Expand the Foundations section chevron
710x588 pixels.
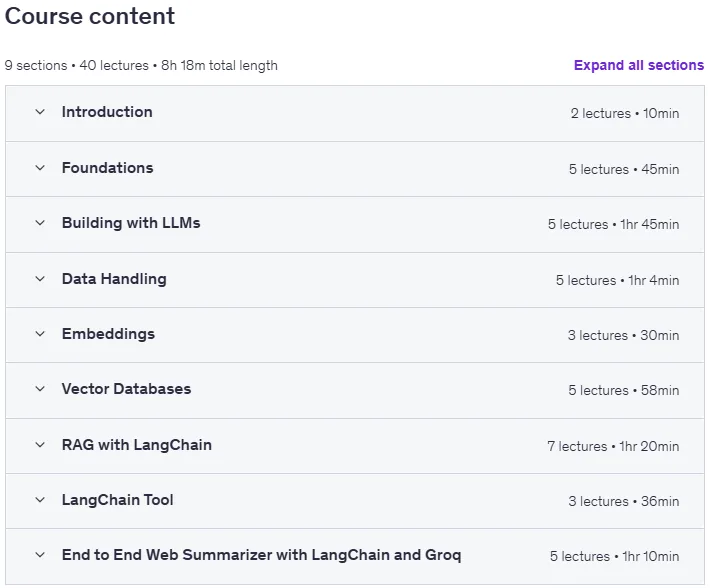tap(40, 168)
